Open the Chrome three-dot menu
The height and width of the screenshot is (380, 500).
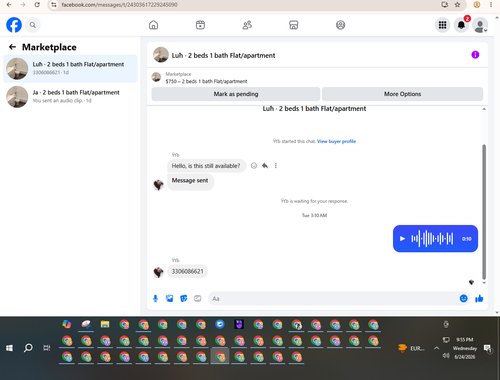pyautogui.click(x=491, y=5)
